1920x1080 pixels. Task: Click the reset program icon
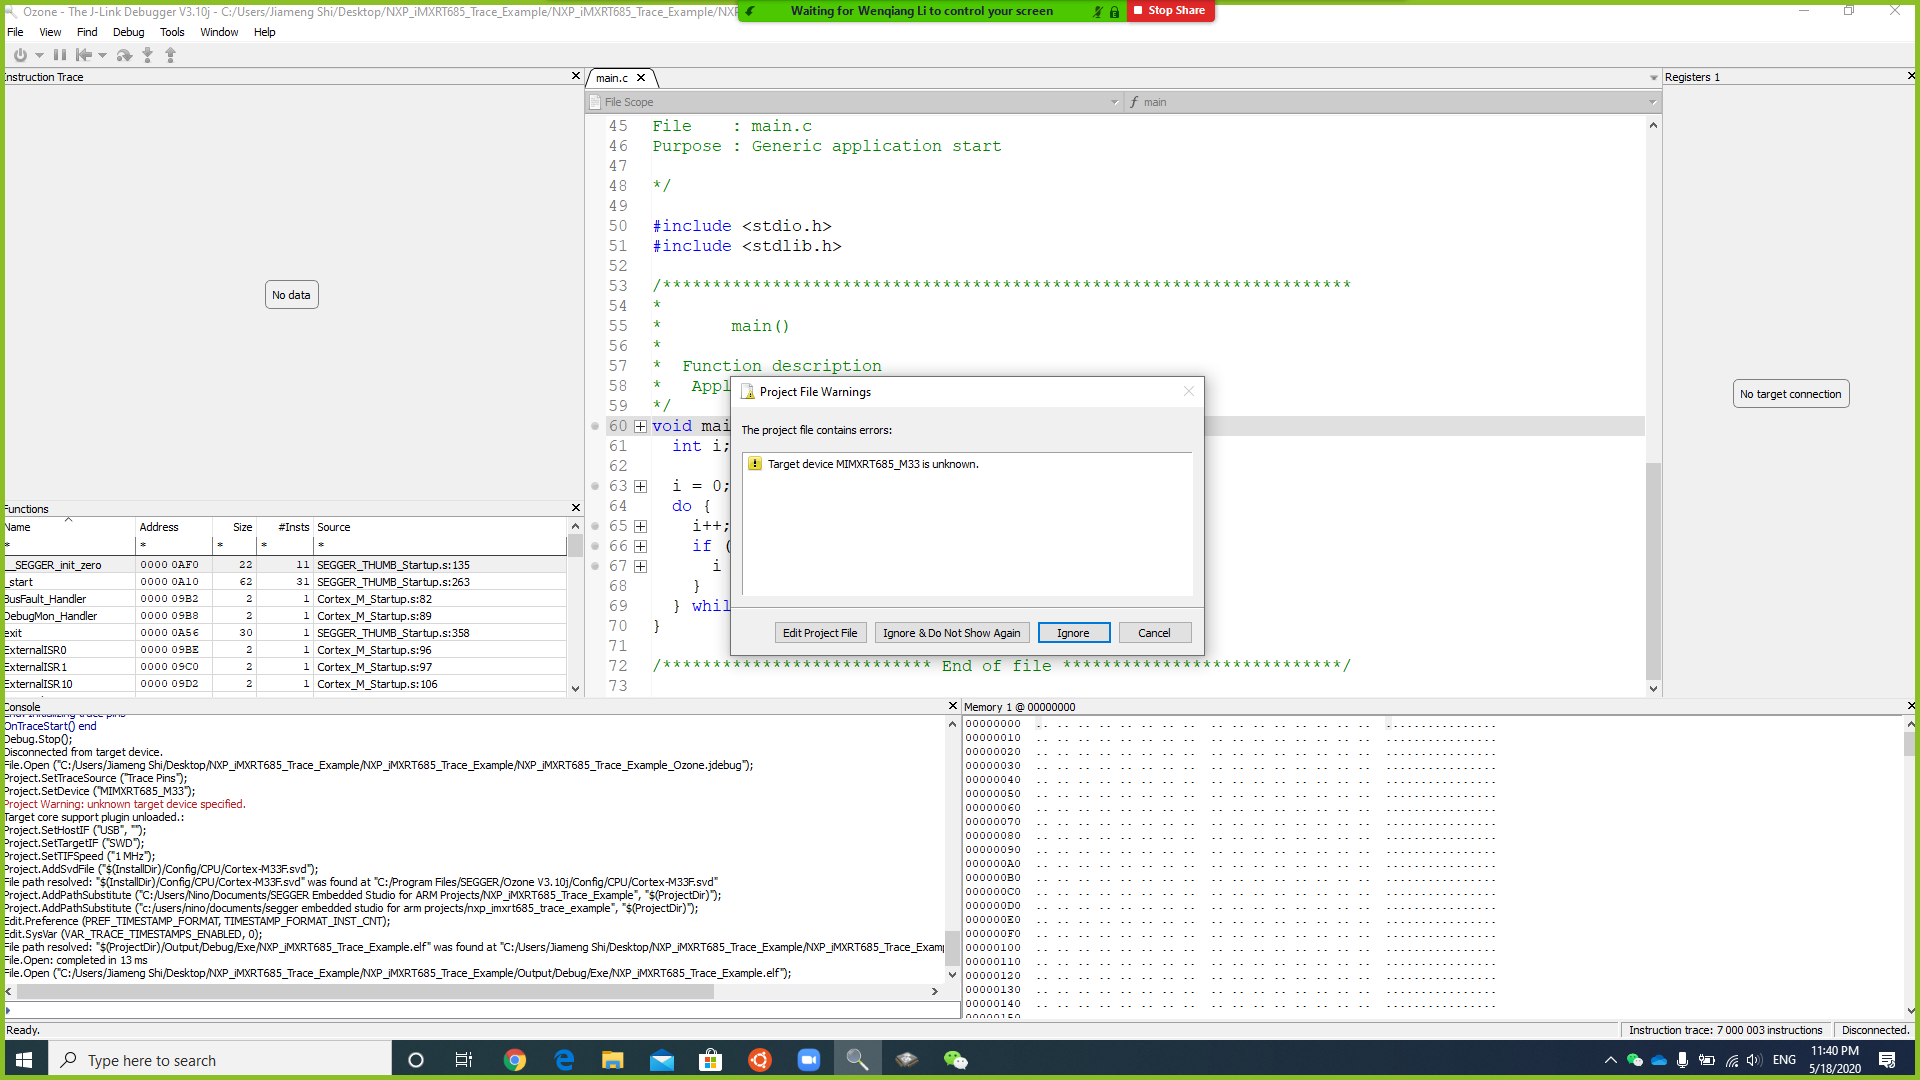(84, 55)
